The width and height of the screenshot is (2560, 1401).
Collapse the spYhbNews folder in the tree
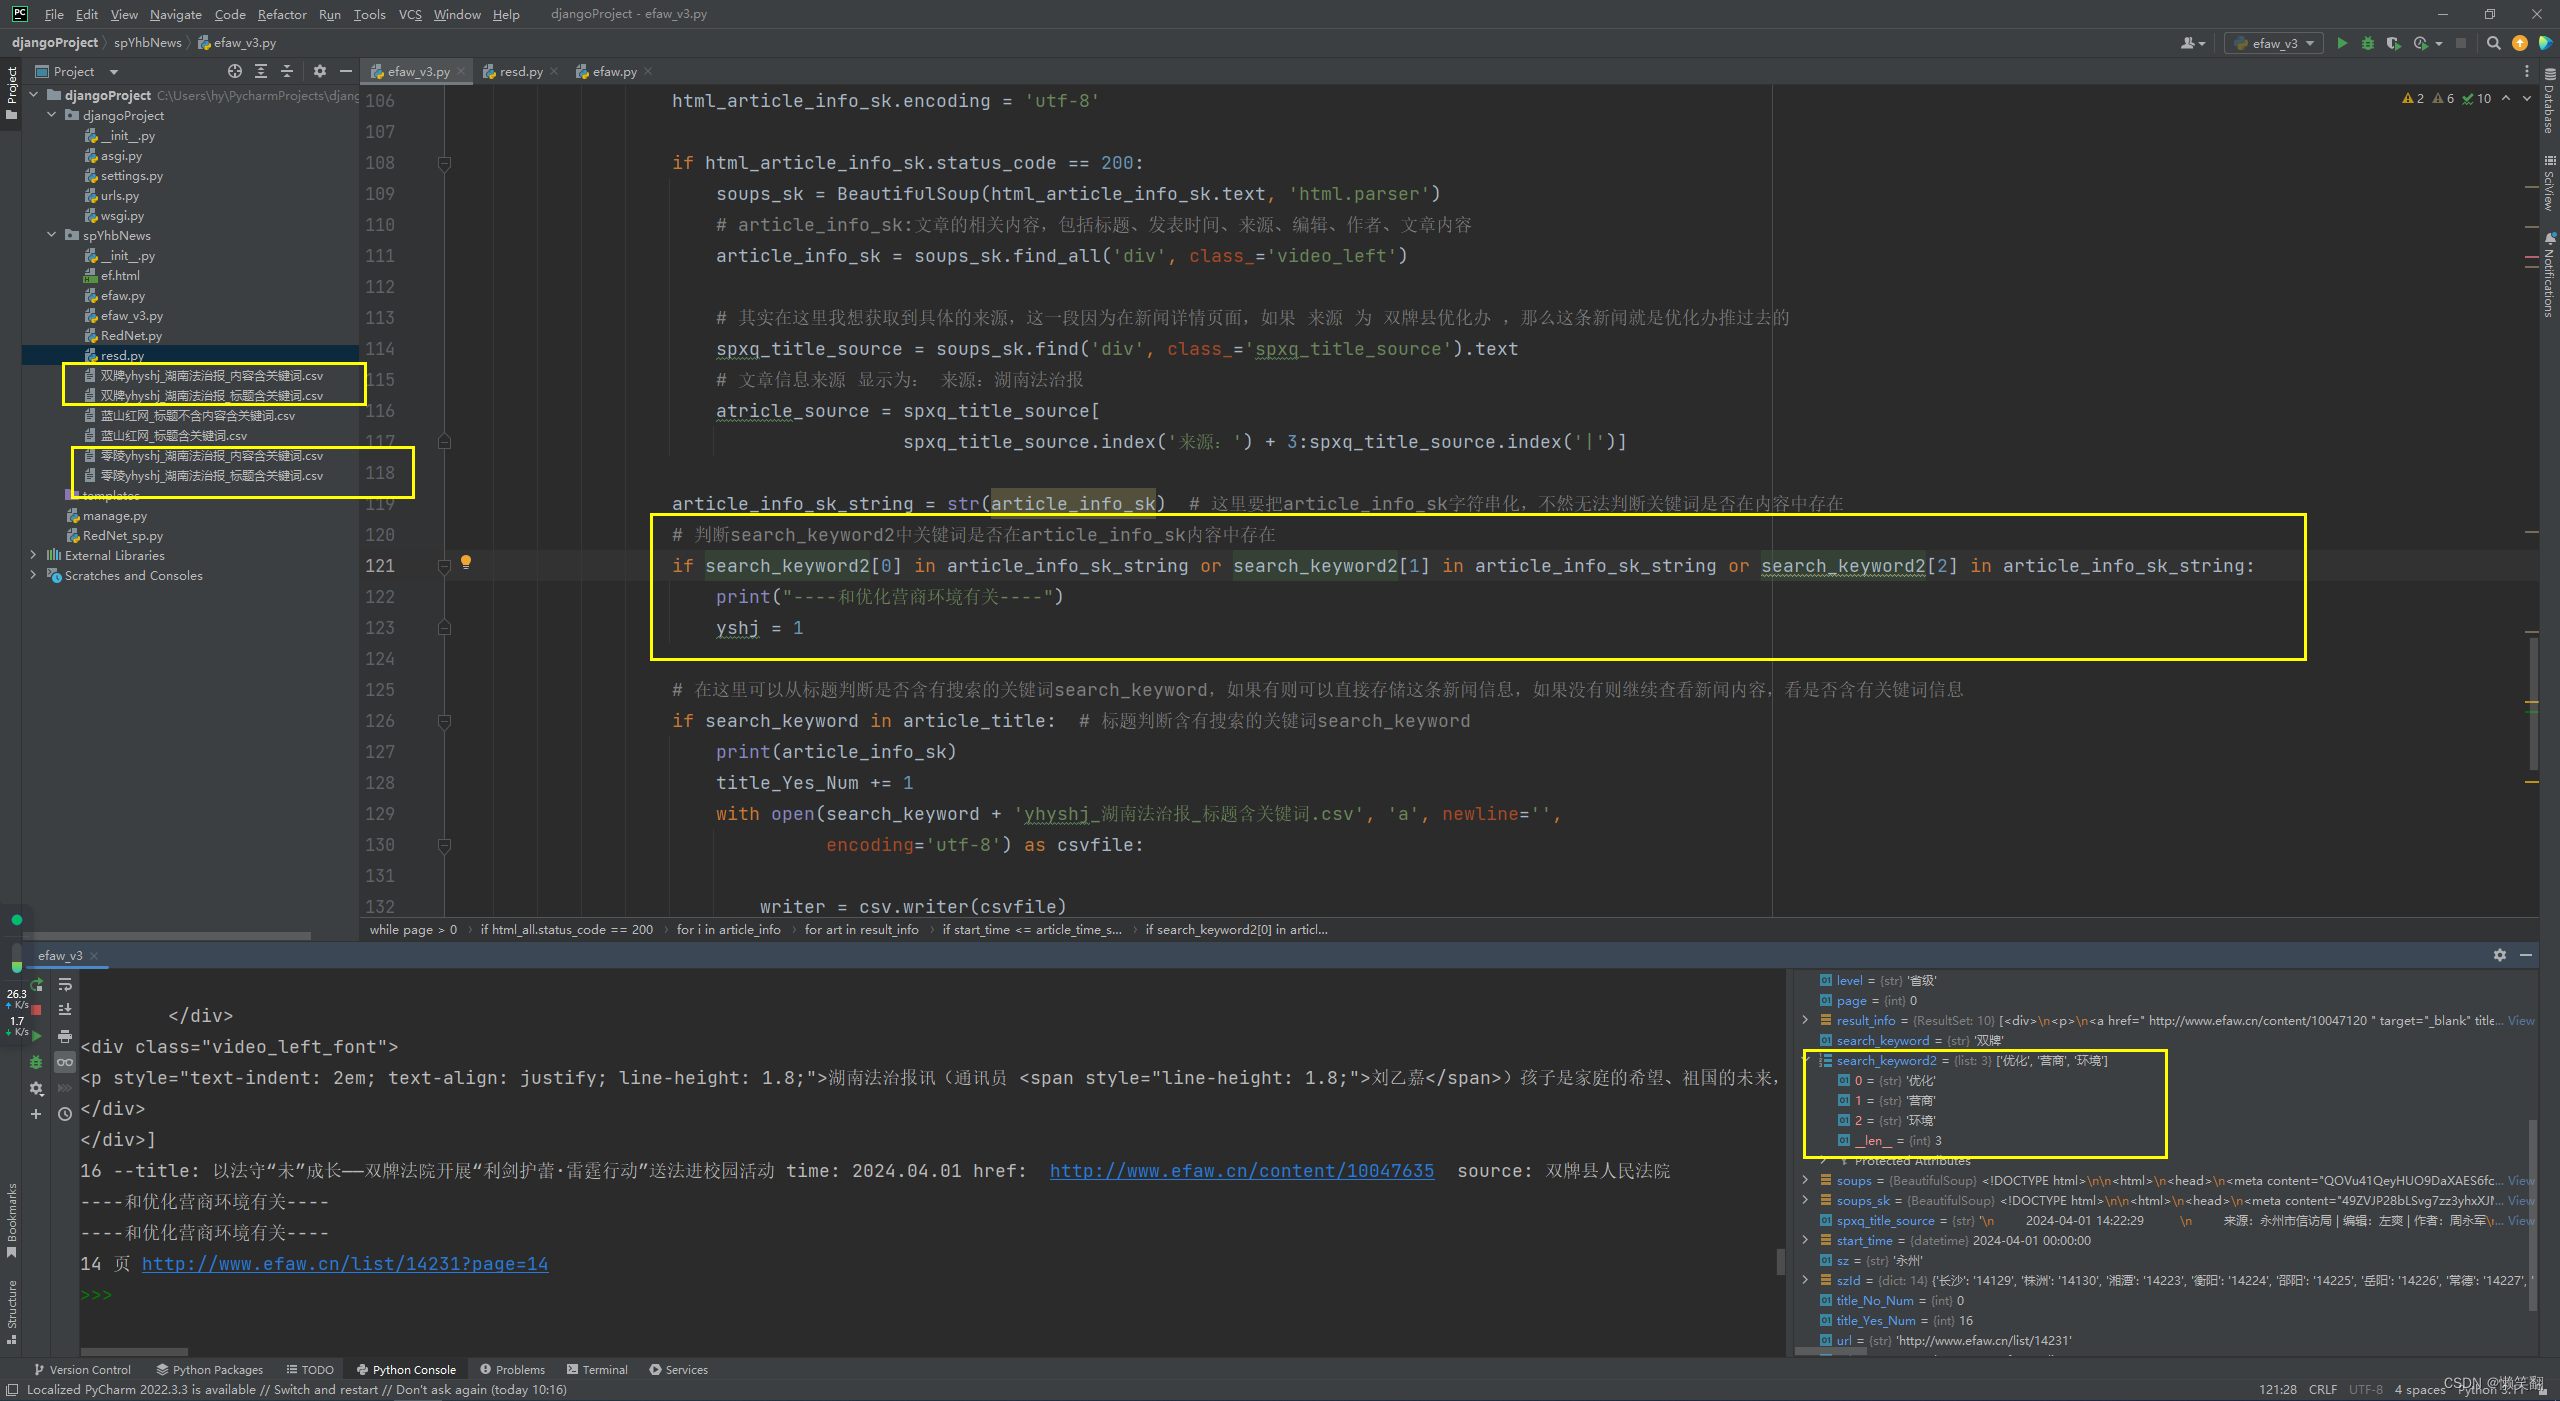51,235
